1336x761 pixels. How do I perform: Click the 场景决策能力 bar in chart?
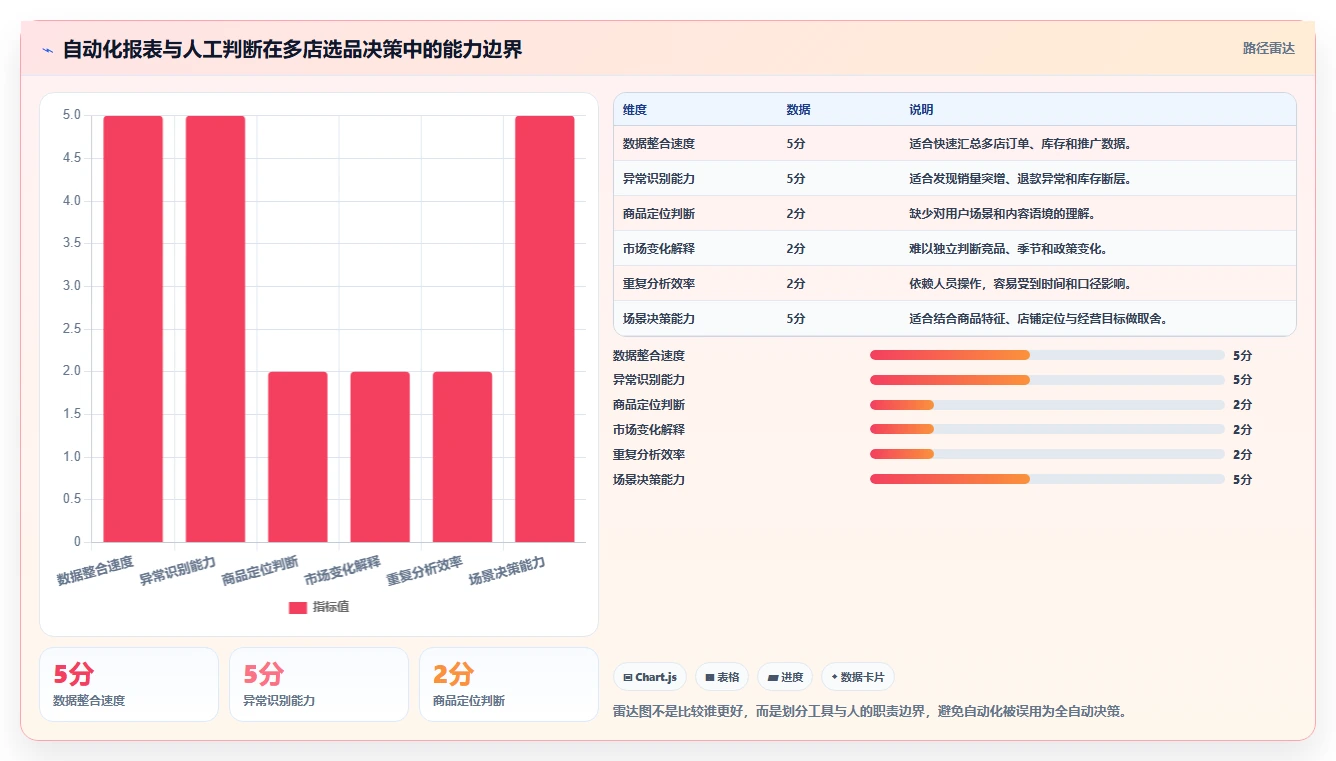click(545, 329)
